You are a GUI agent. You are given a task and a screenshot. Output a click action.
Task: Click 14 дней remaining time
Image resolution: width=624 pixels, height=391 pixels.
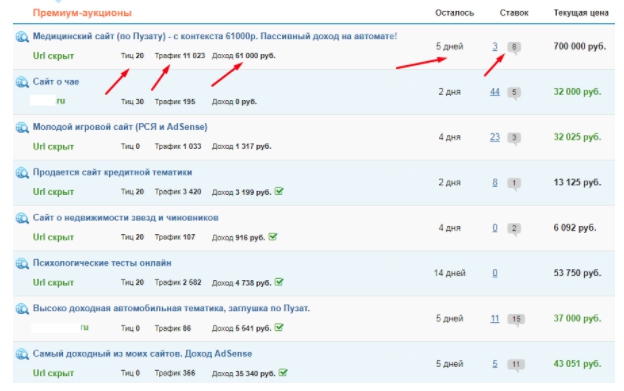point(449,273)
